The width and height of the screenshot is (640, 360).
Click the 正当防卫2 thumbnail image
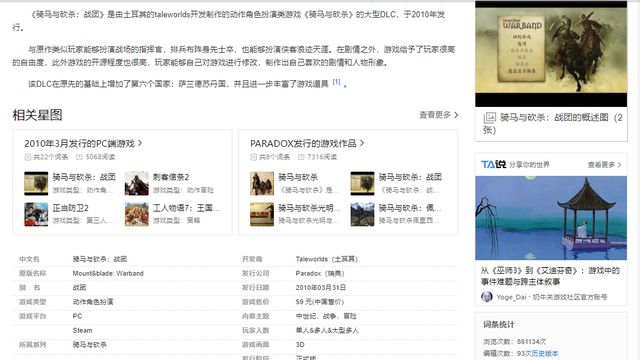click(x=36, y=214)
